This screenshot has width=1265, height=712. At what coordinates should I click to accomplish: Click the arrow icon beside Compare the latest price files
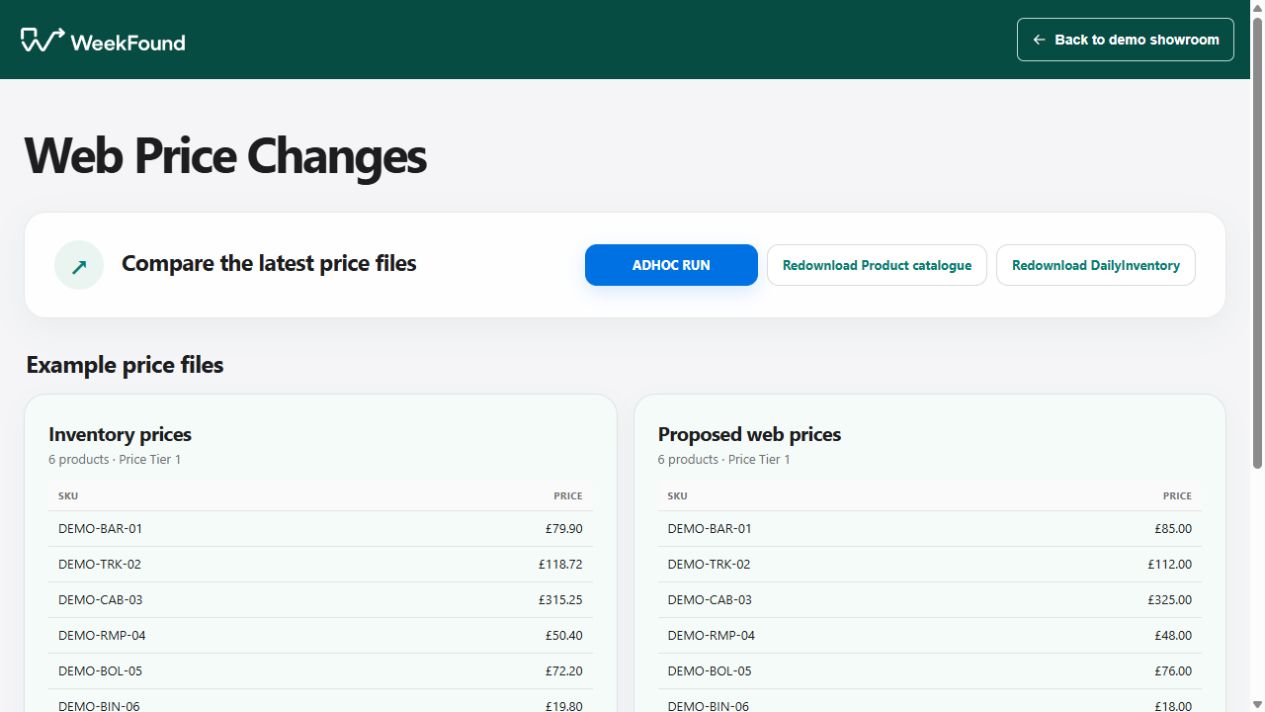tap(79, 265)
